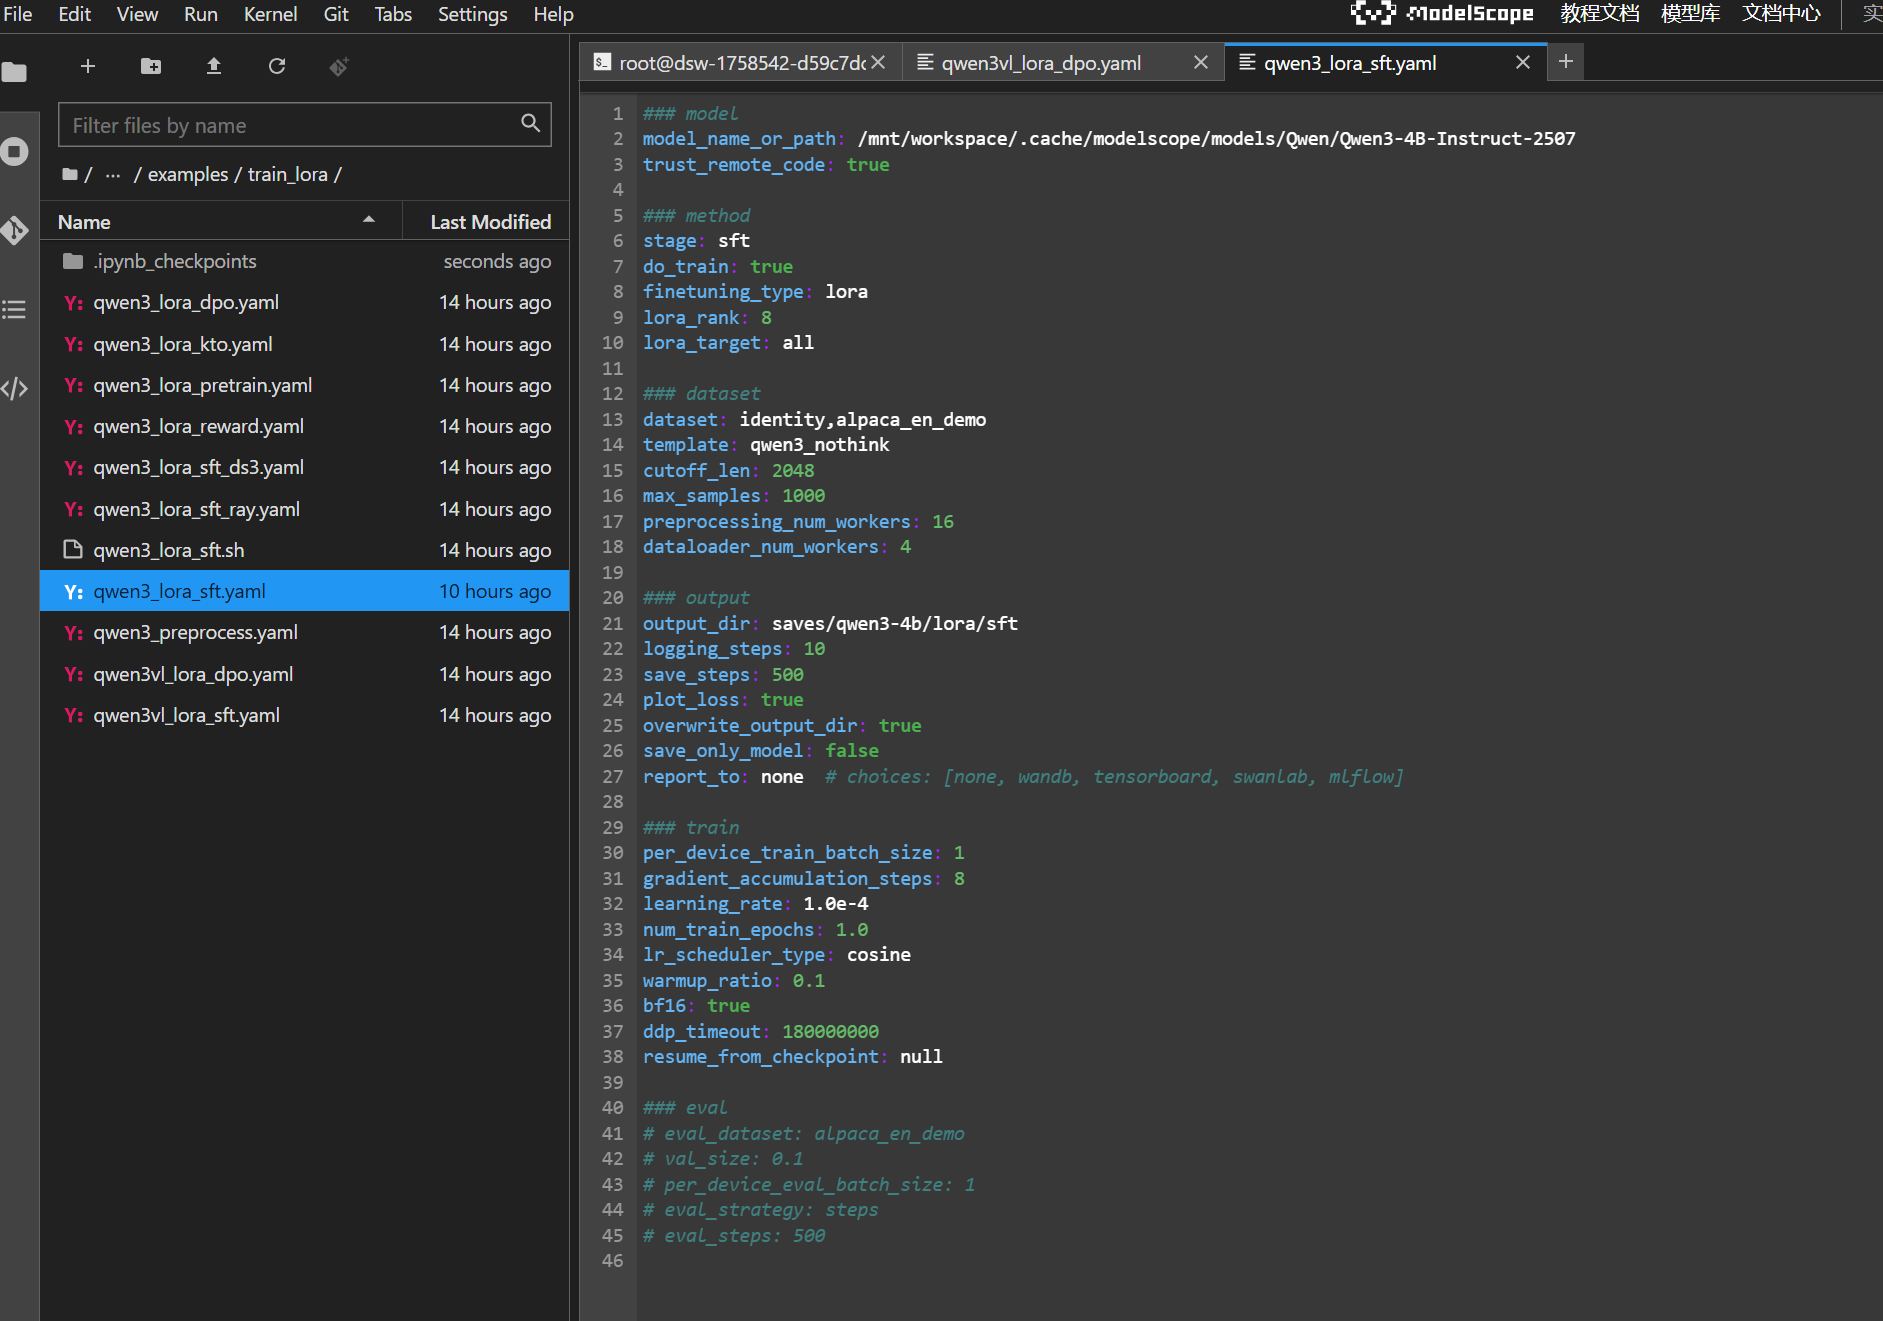Open the .ipynb_checkpoints folder
This screenshot has width=1883, height=1321.
click(175, 261)
